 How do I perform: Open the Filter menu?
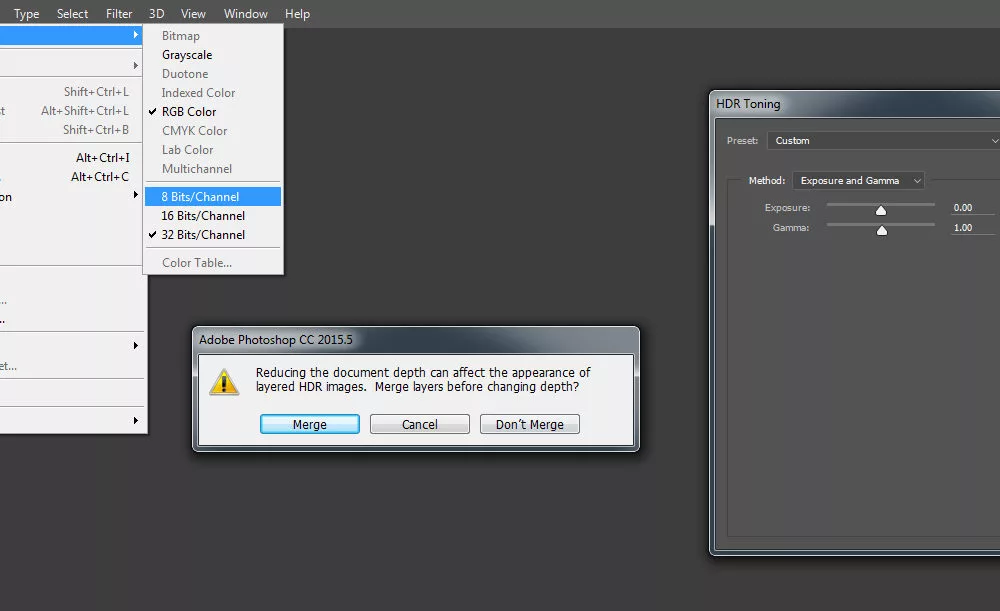119,14
